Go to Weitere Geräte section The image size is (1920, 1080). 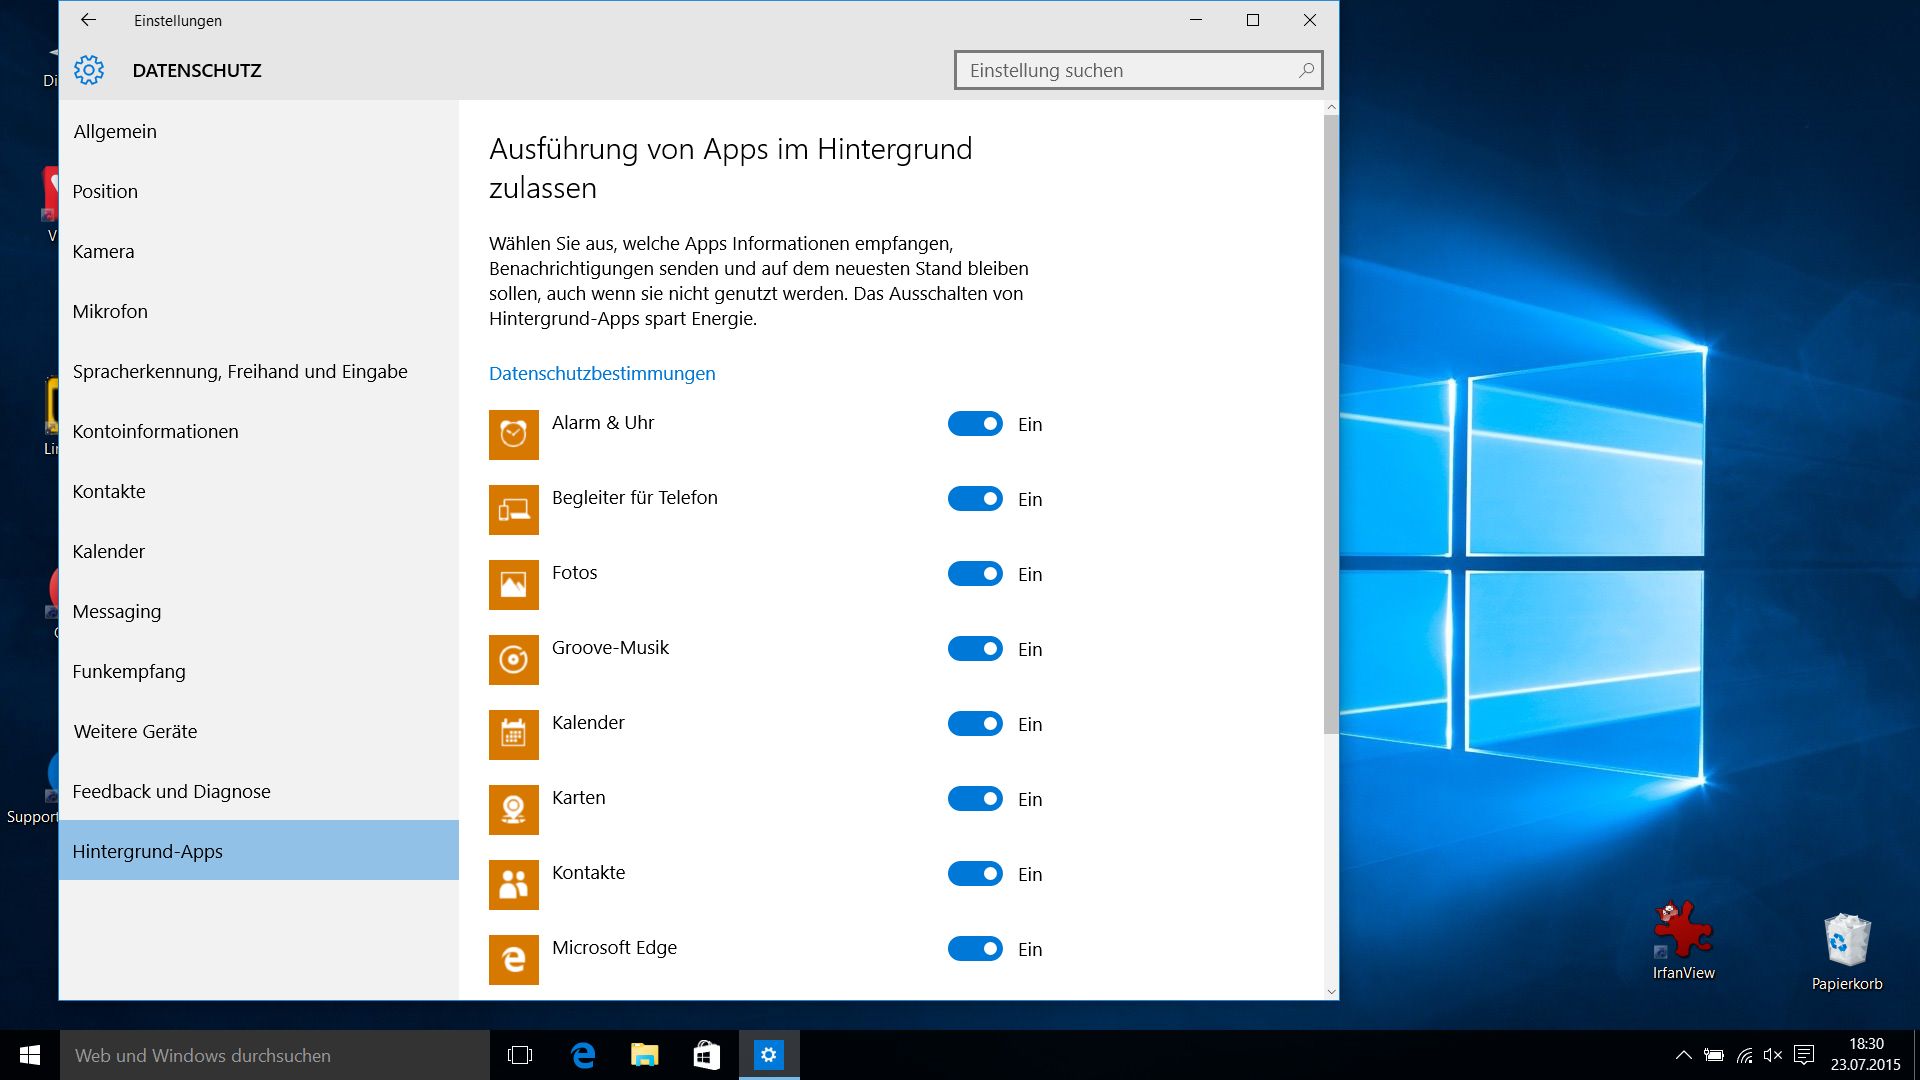259,731
